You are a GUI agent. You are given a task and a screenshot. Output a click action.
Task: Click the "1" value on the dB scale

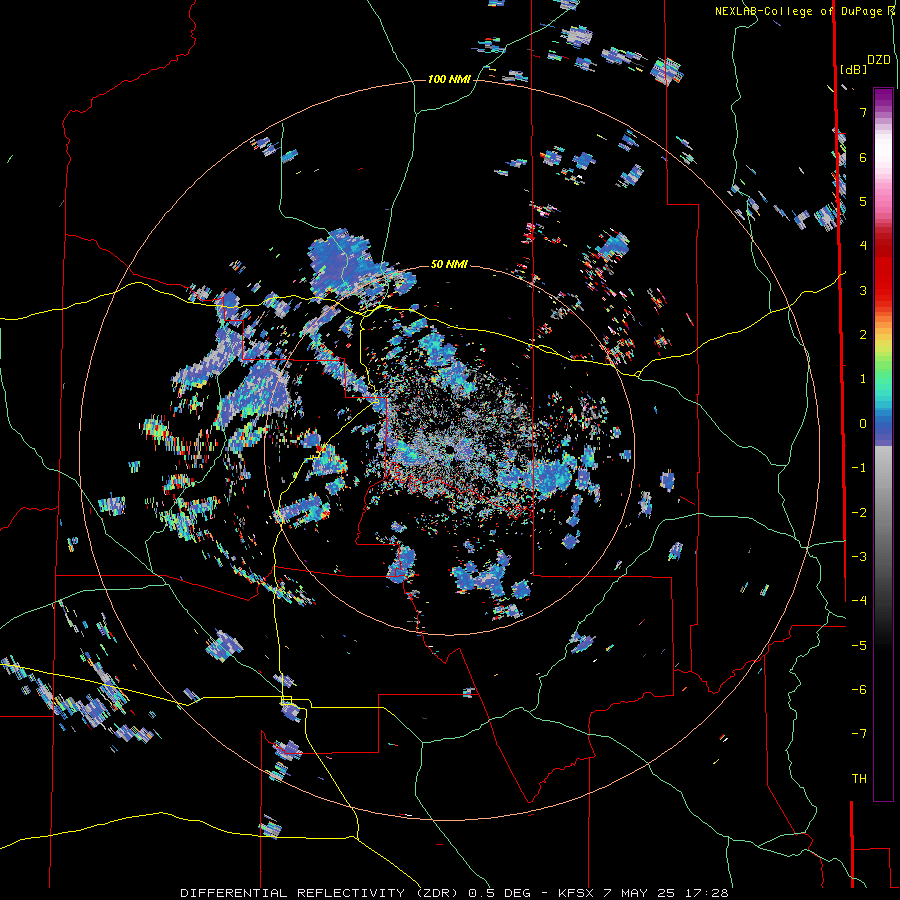point(863,379)
